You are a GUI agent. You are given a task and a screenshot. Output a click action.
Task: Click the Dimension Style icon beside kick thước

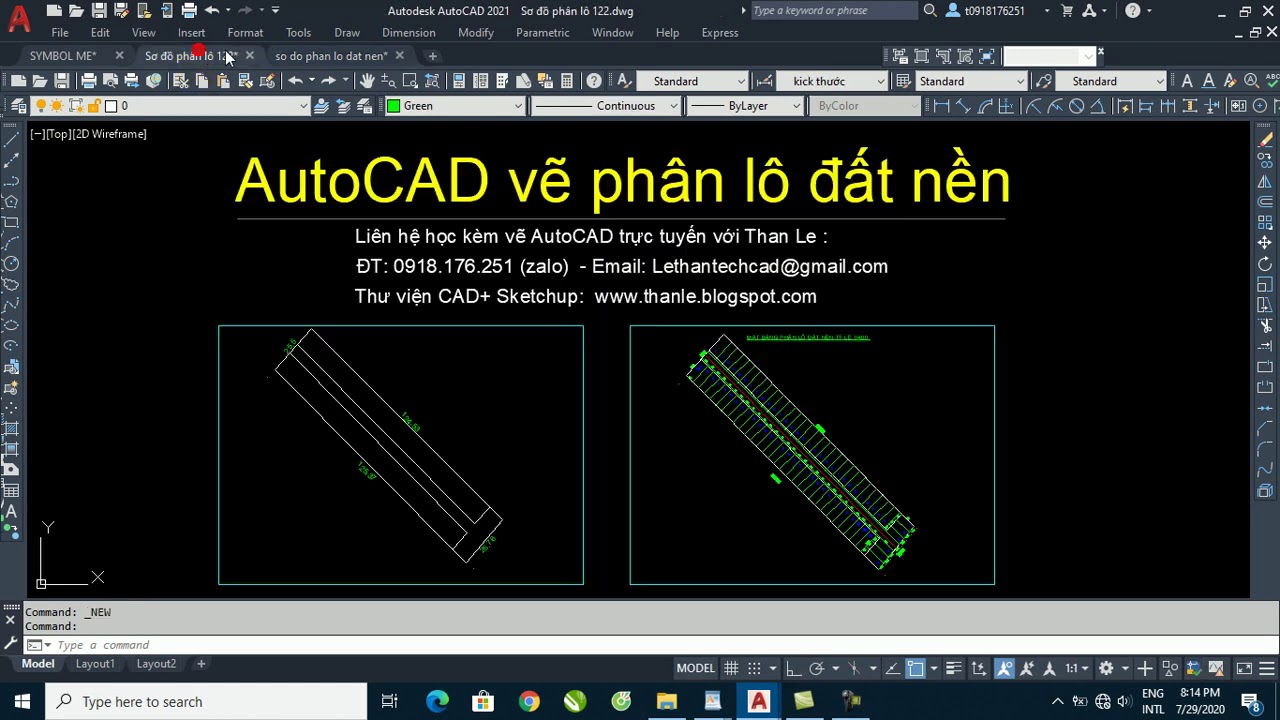(x=765, y=81)
